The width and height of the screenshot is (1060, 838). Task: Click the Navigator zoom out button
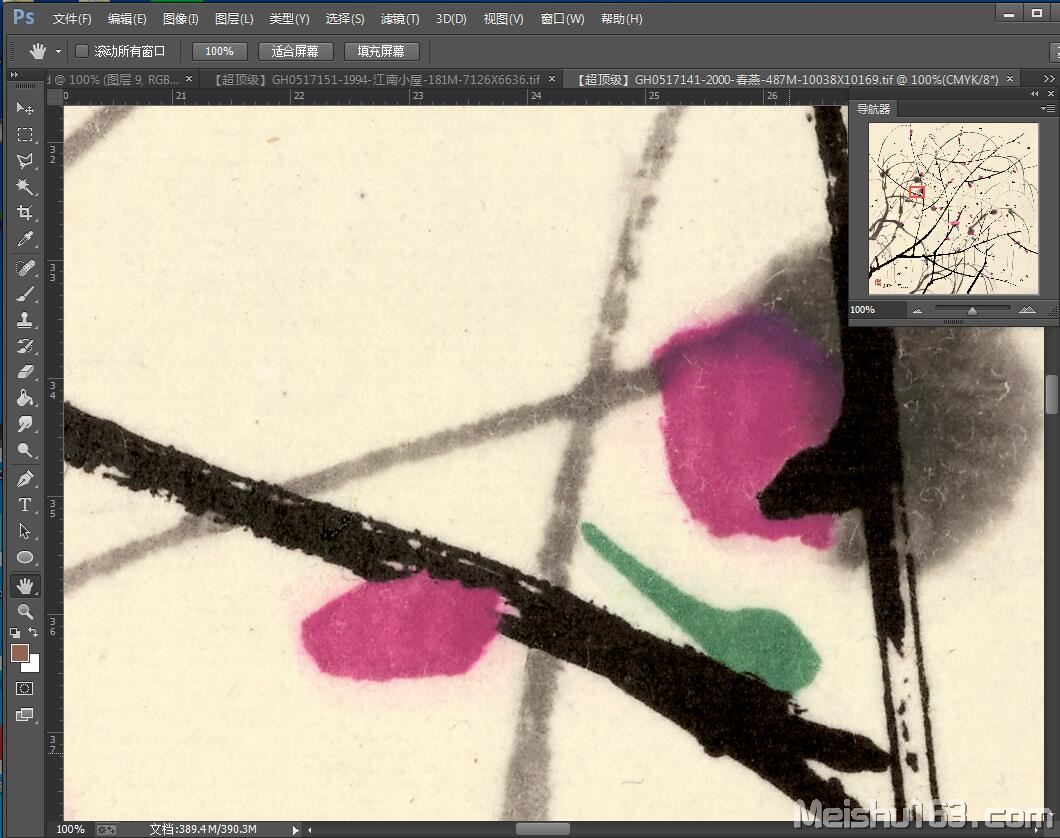pos(917,310)
